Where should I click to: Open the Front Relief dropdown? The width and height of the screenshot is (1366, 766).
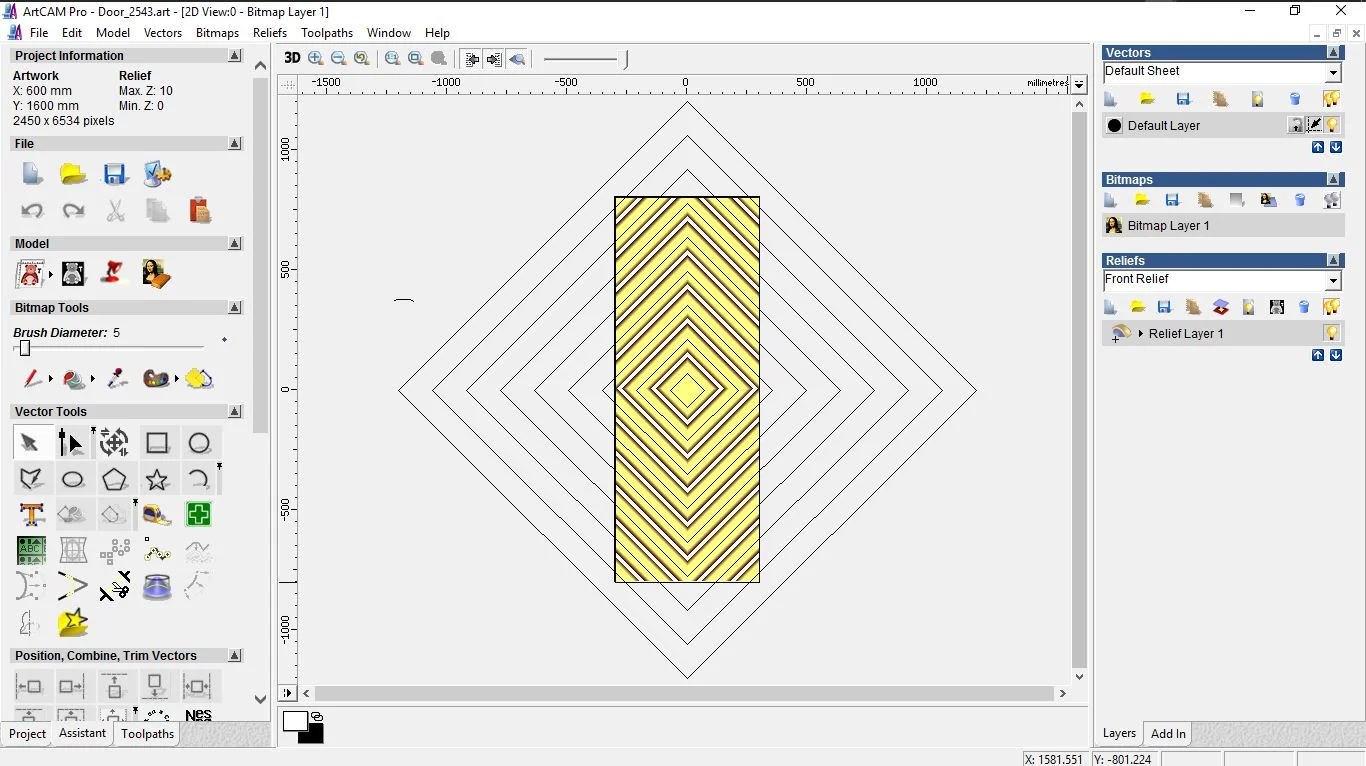point(1333,281)
